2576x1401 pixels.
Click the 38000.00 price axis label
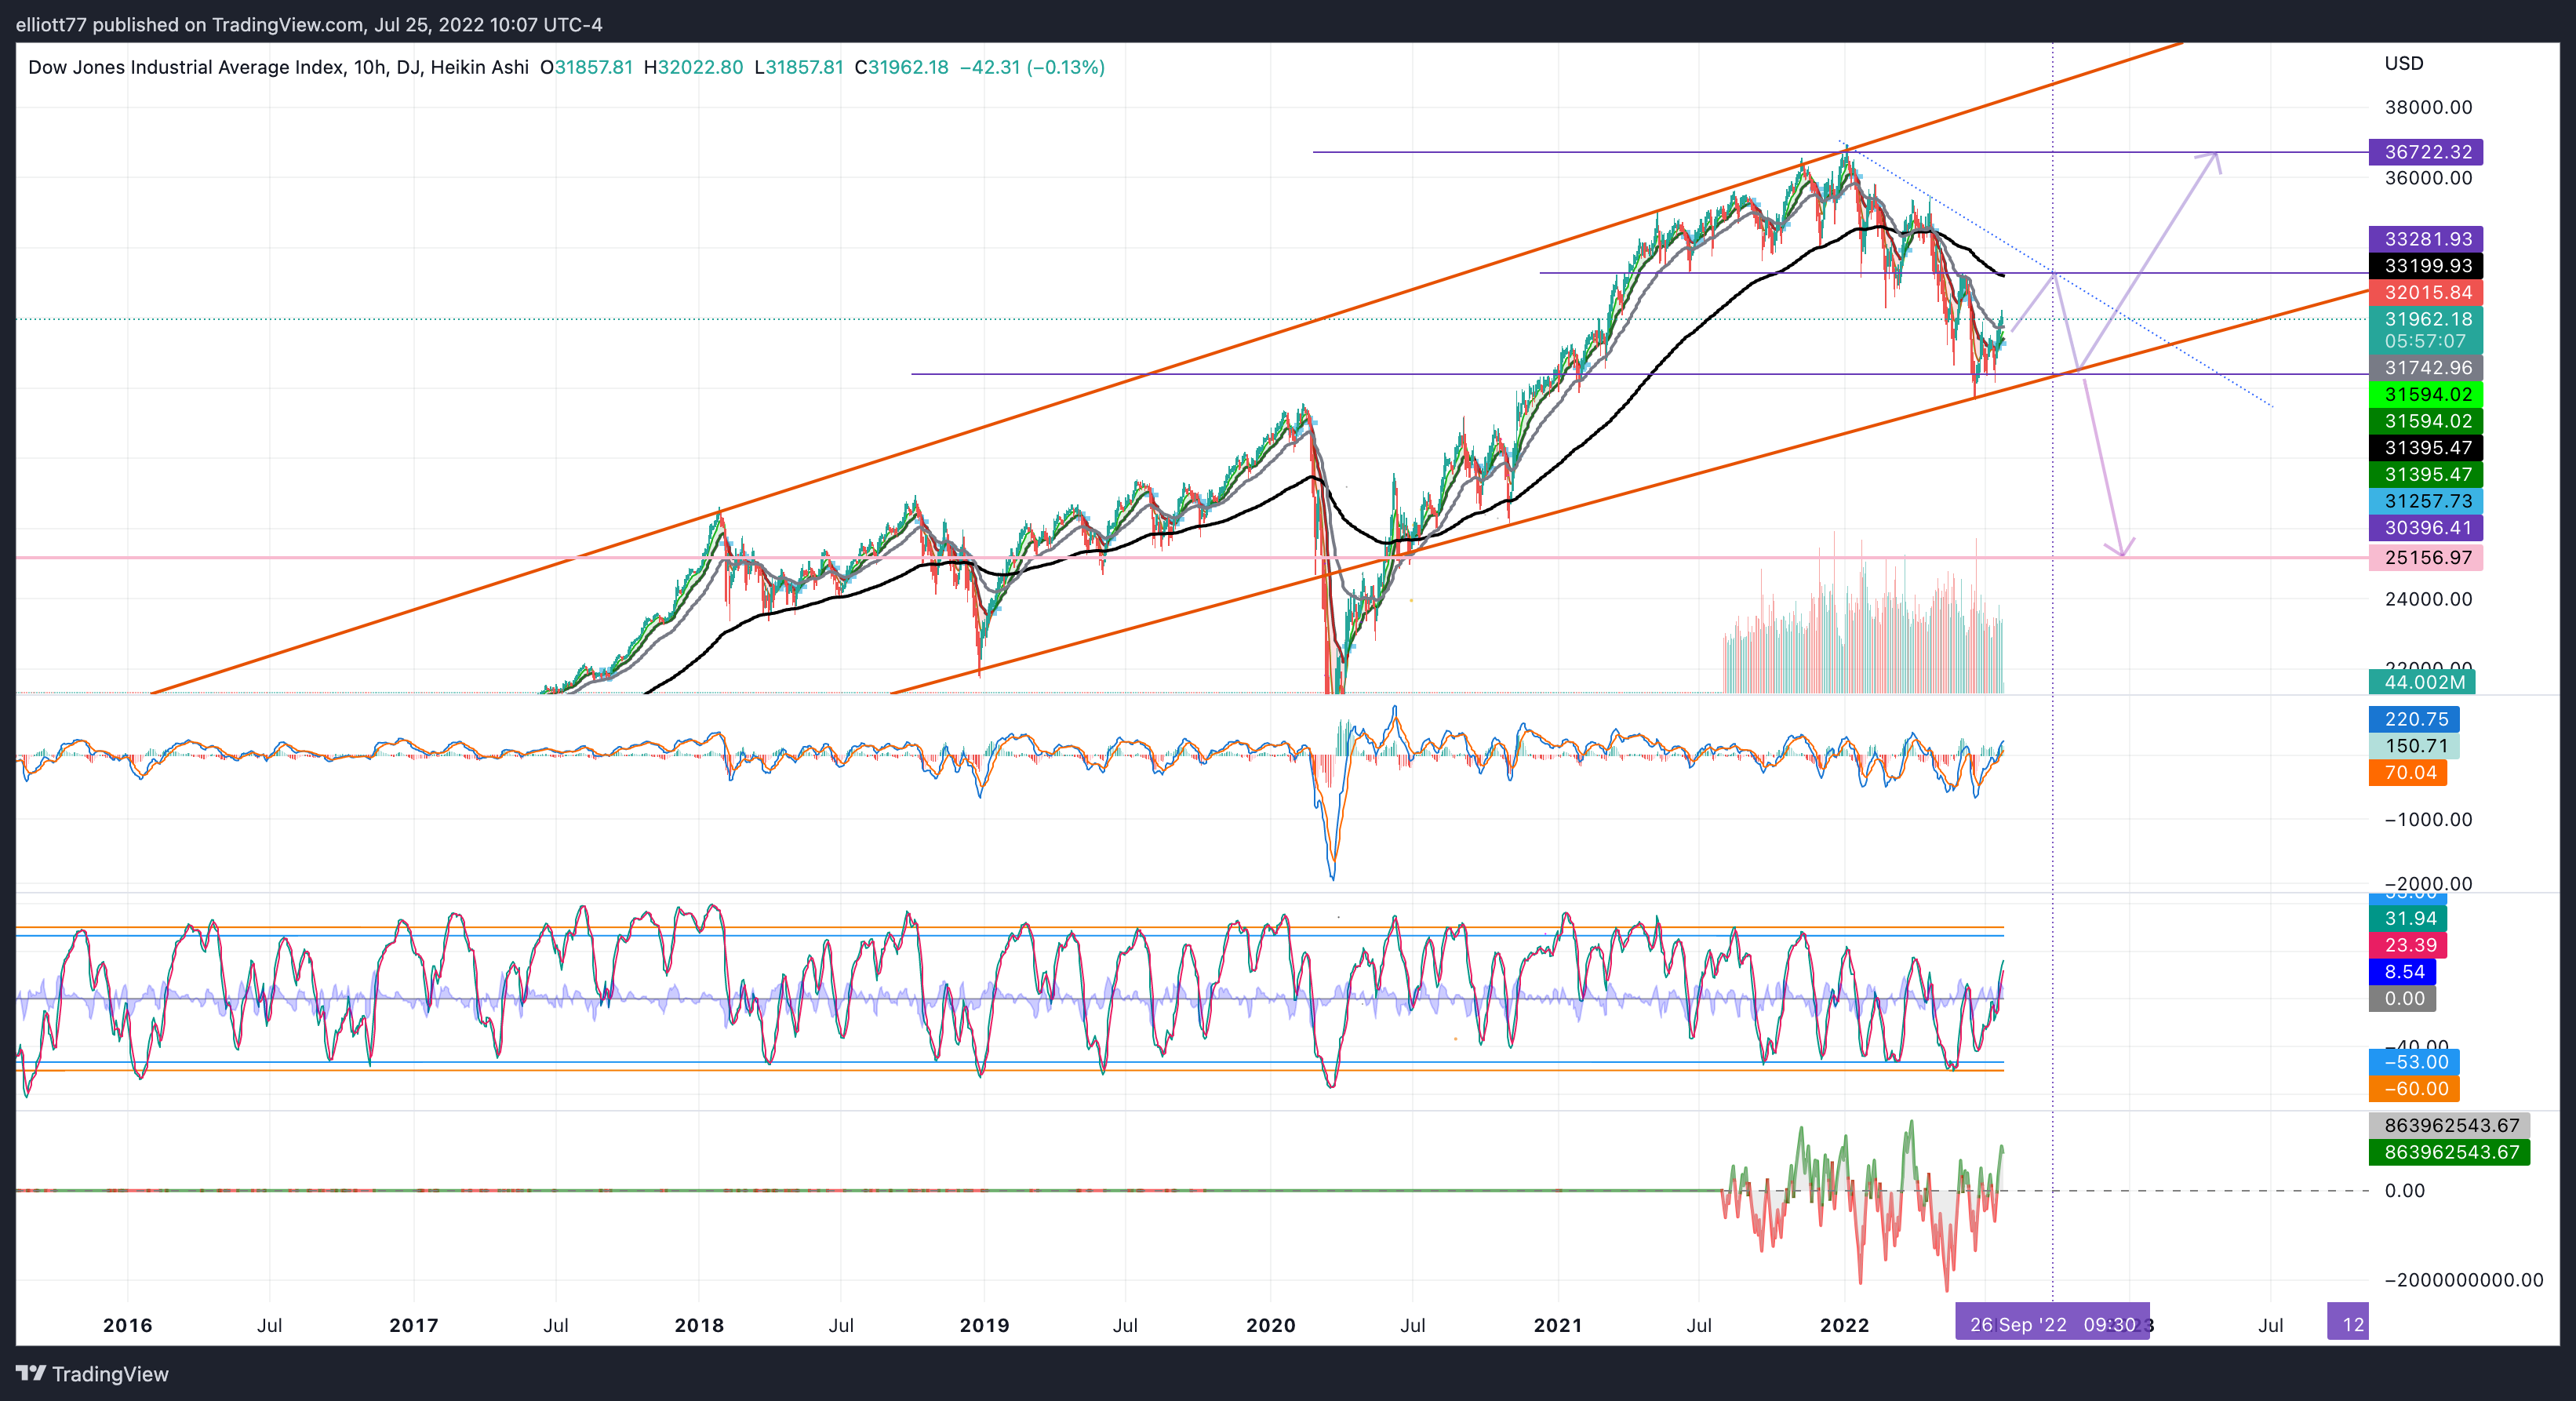[x=2428, y=107]
